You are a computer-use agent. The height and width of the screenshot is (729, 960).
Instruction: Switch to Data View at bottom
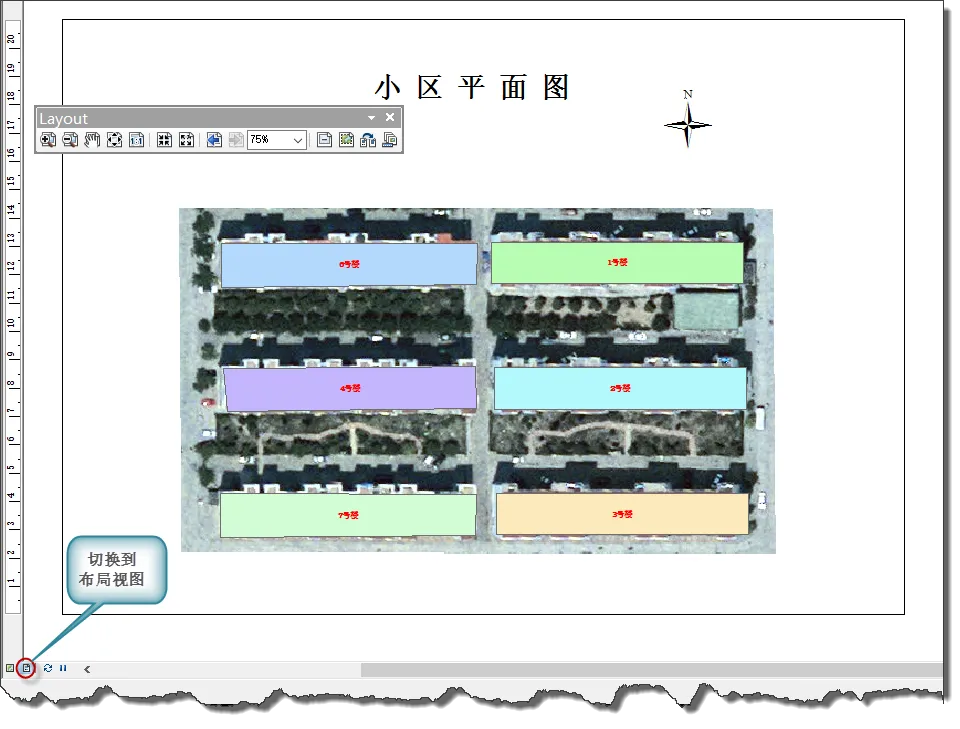tap(10, 668)
